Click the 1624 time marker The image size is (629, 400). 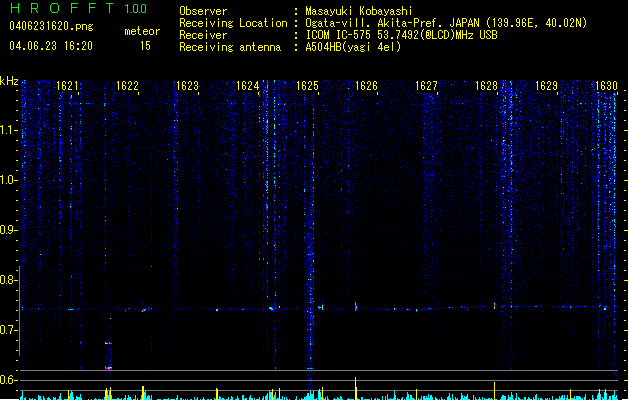click(248, 86)
